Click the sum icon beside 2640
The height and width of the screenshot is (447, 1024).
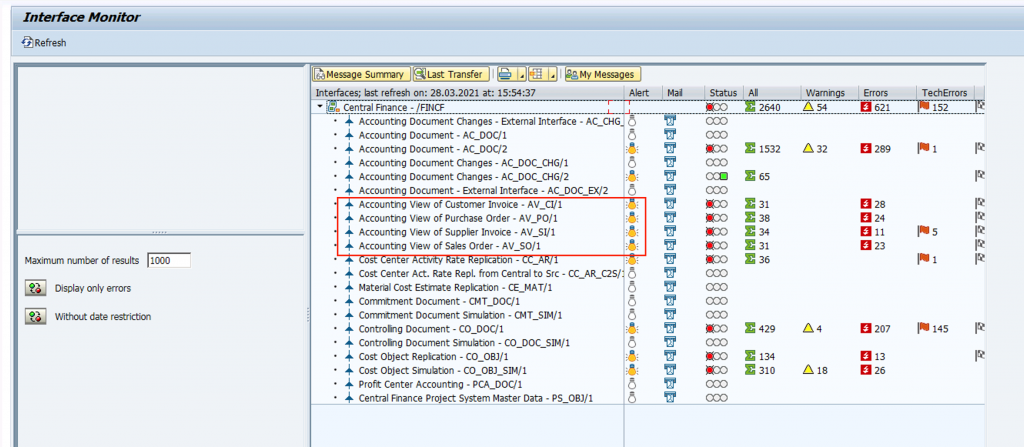tap(750, 107)
